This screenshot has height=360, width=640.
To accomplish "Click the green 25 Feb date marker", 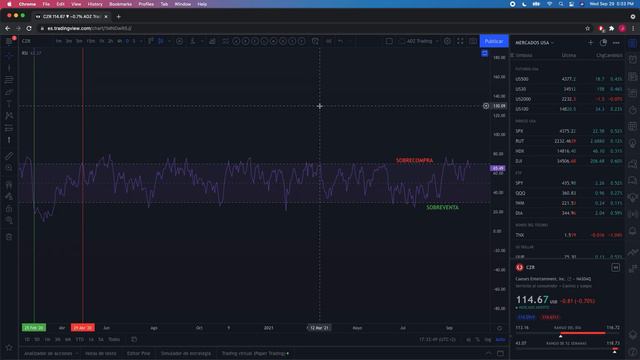I will (34, 328).
